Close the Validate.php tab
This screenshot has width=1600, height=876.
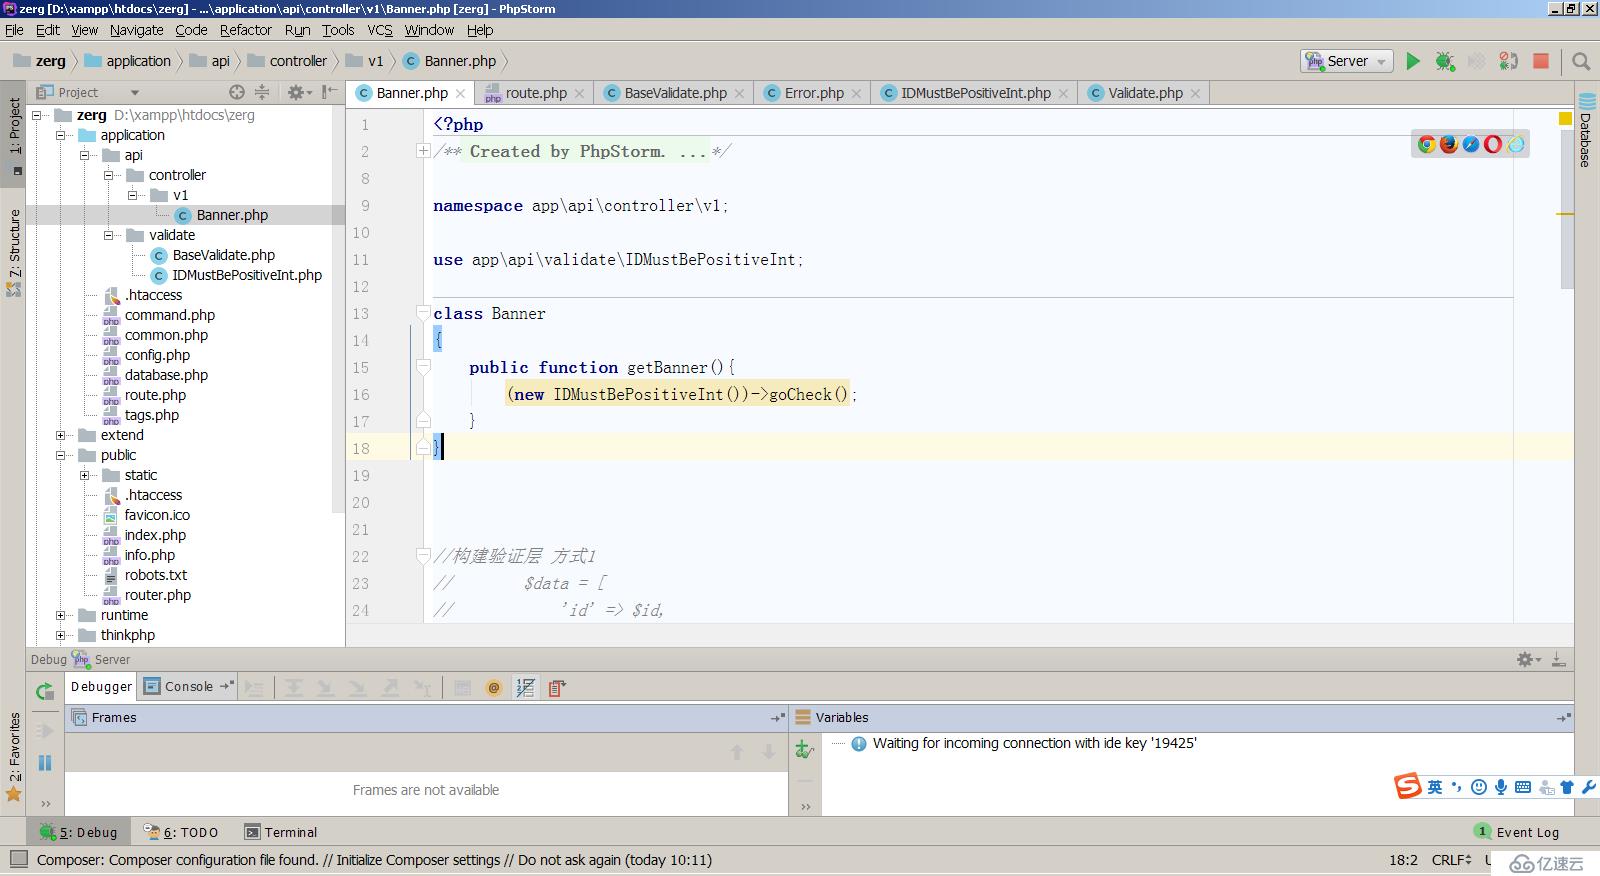[1195, 94]
